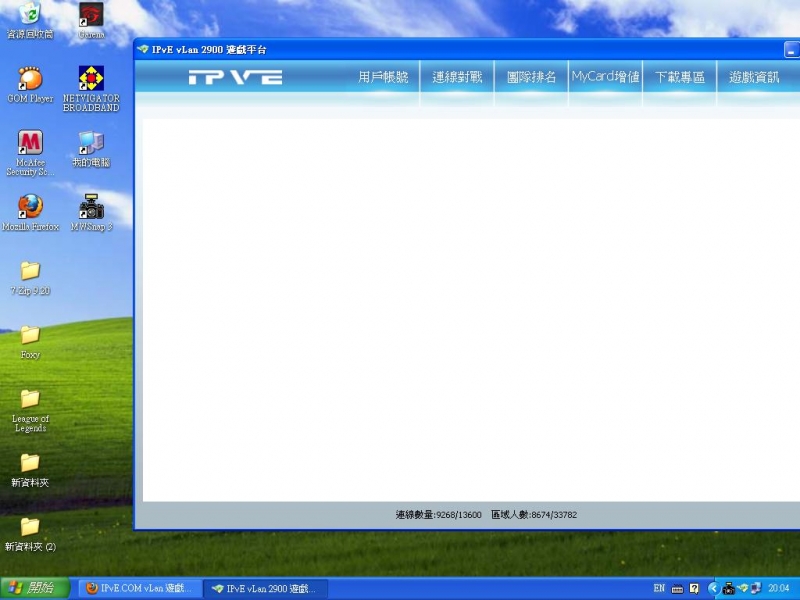The height and width of the screenshot is (600, 800).
Task: Click the 區域人數:8674/33782 status text
Action: [534, 515]
